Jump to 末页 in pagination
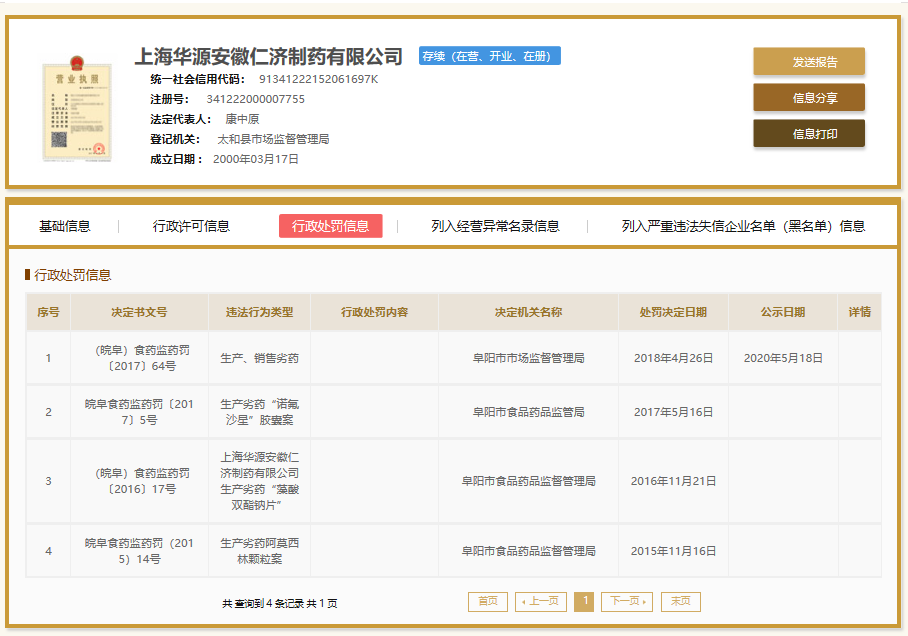 [680, 601]
